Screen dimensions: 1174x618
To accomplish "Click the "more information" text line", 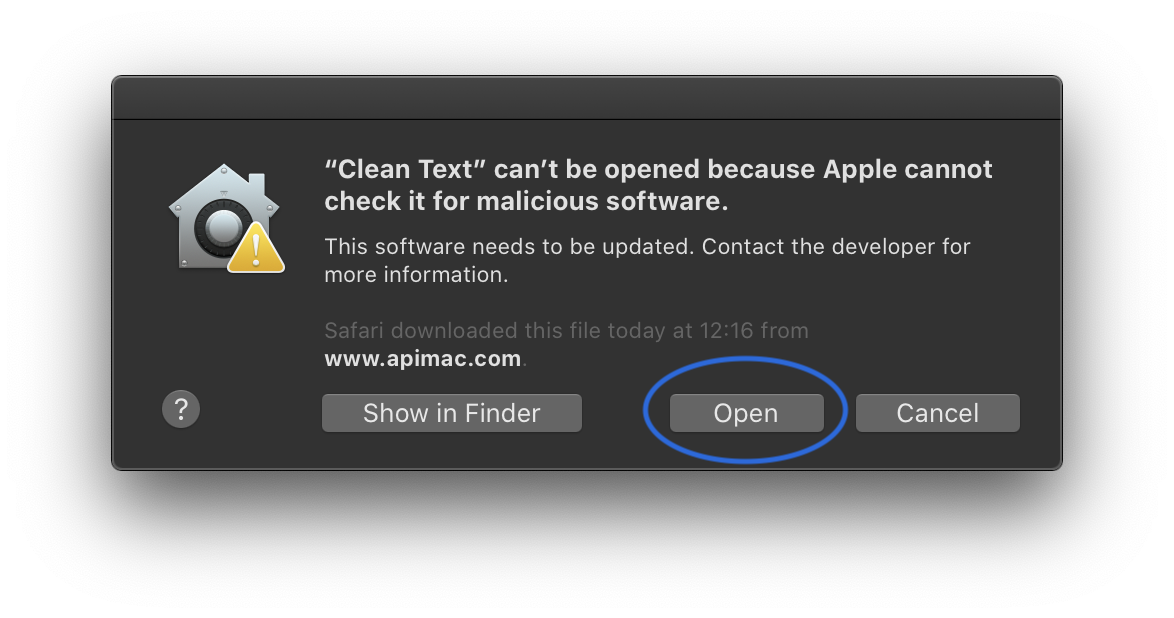I will tap(416, 275).
